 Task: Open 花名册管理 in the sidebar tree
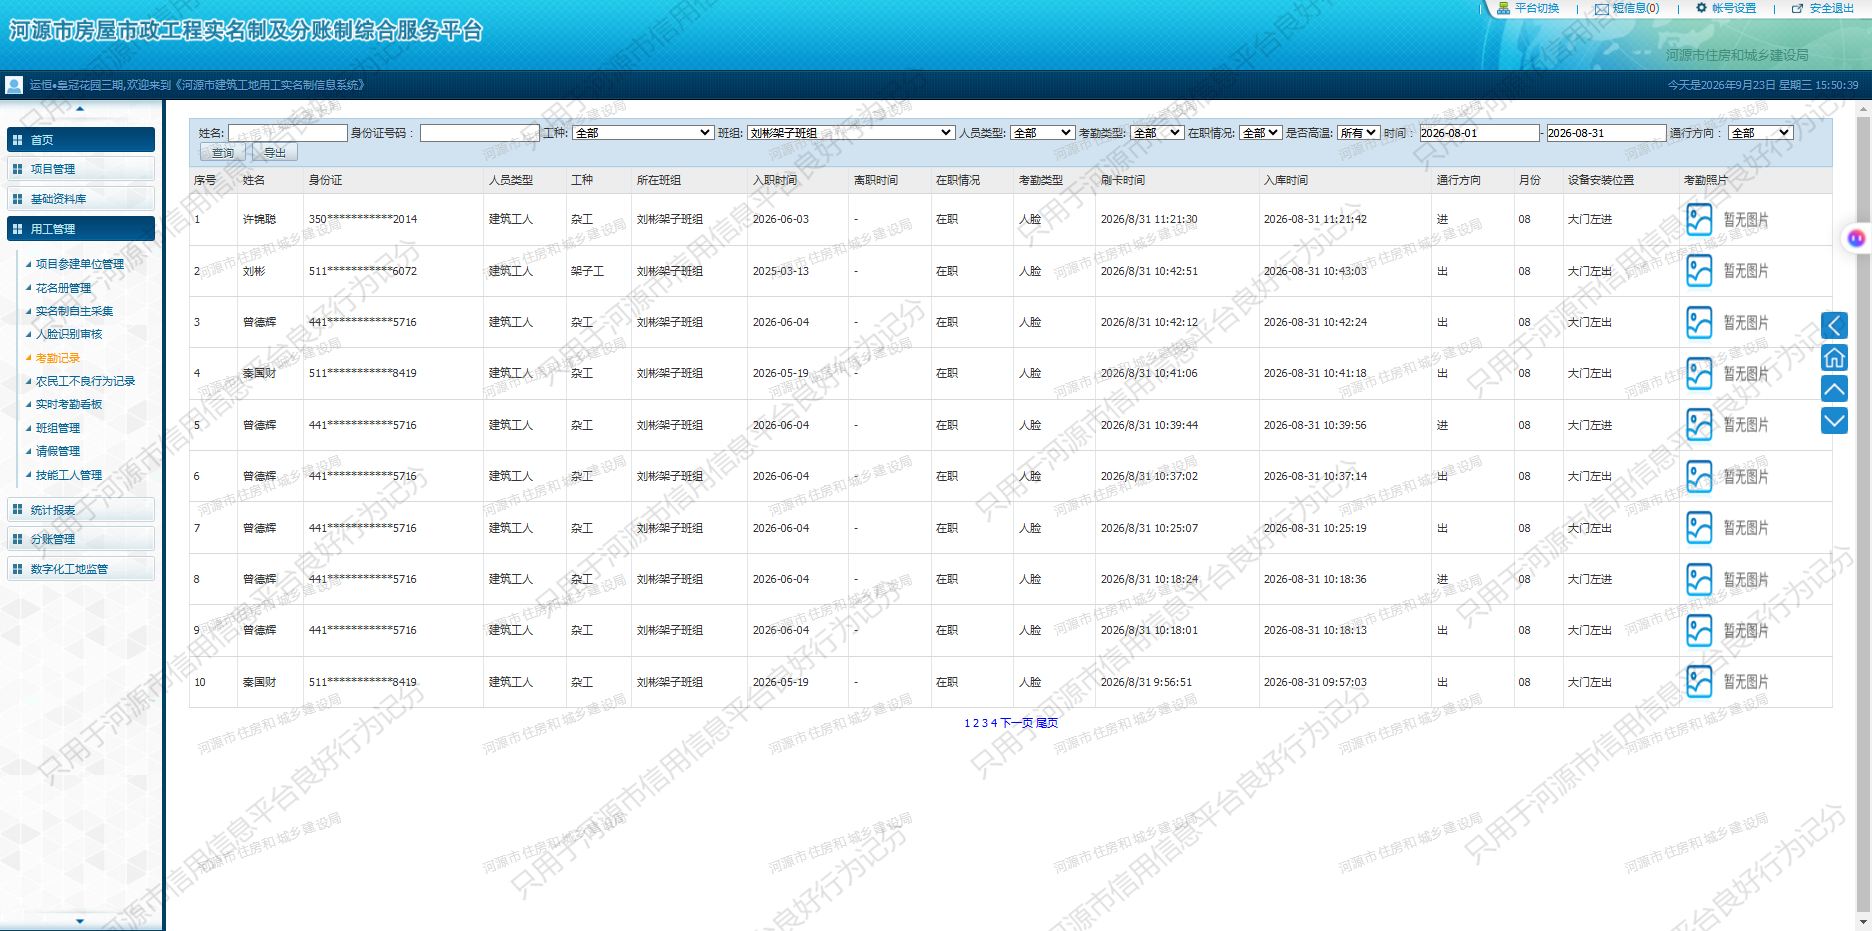63,288
